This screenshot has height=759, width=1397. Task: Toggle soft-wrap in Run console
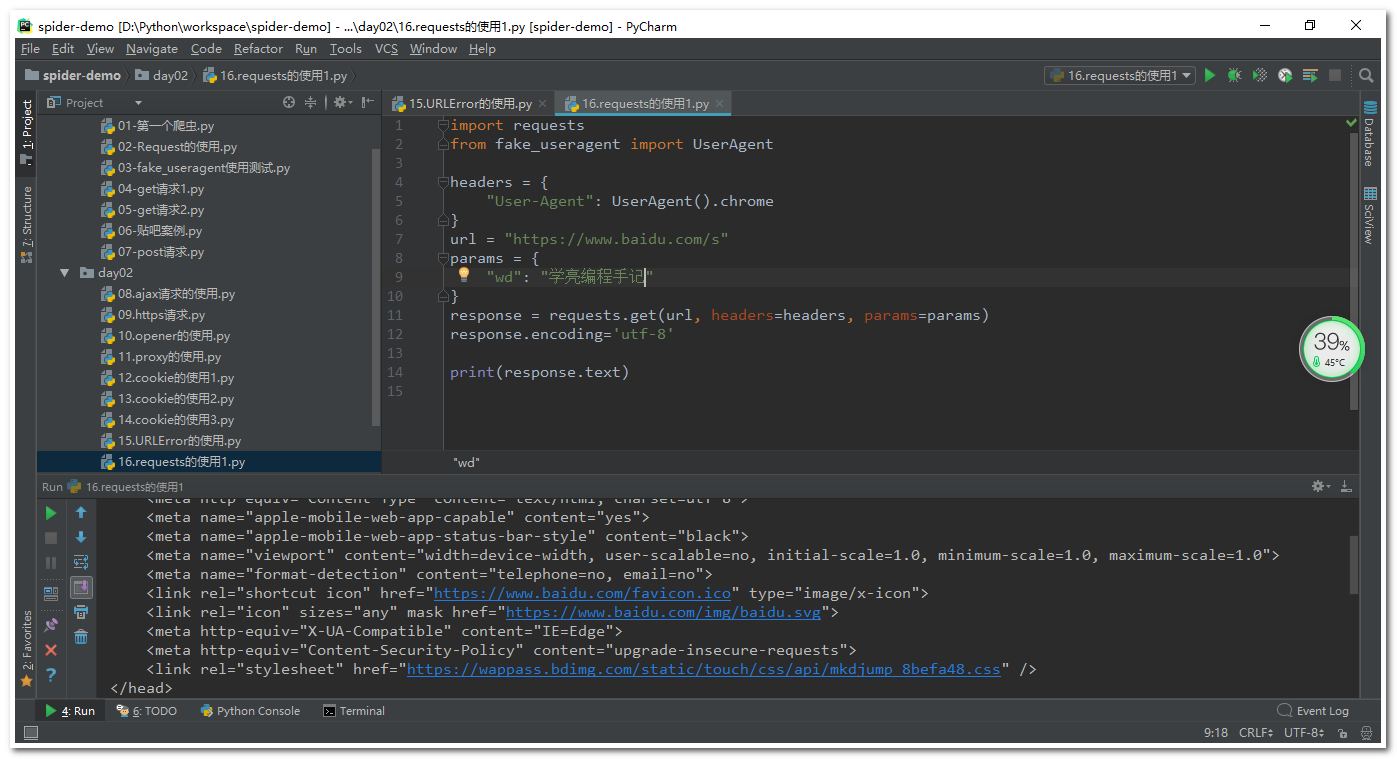81,562
